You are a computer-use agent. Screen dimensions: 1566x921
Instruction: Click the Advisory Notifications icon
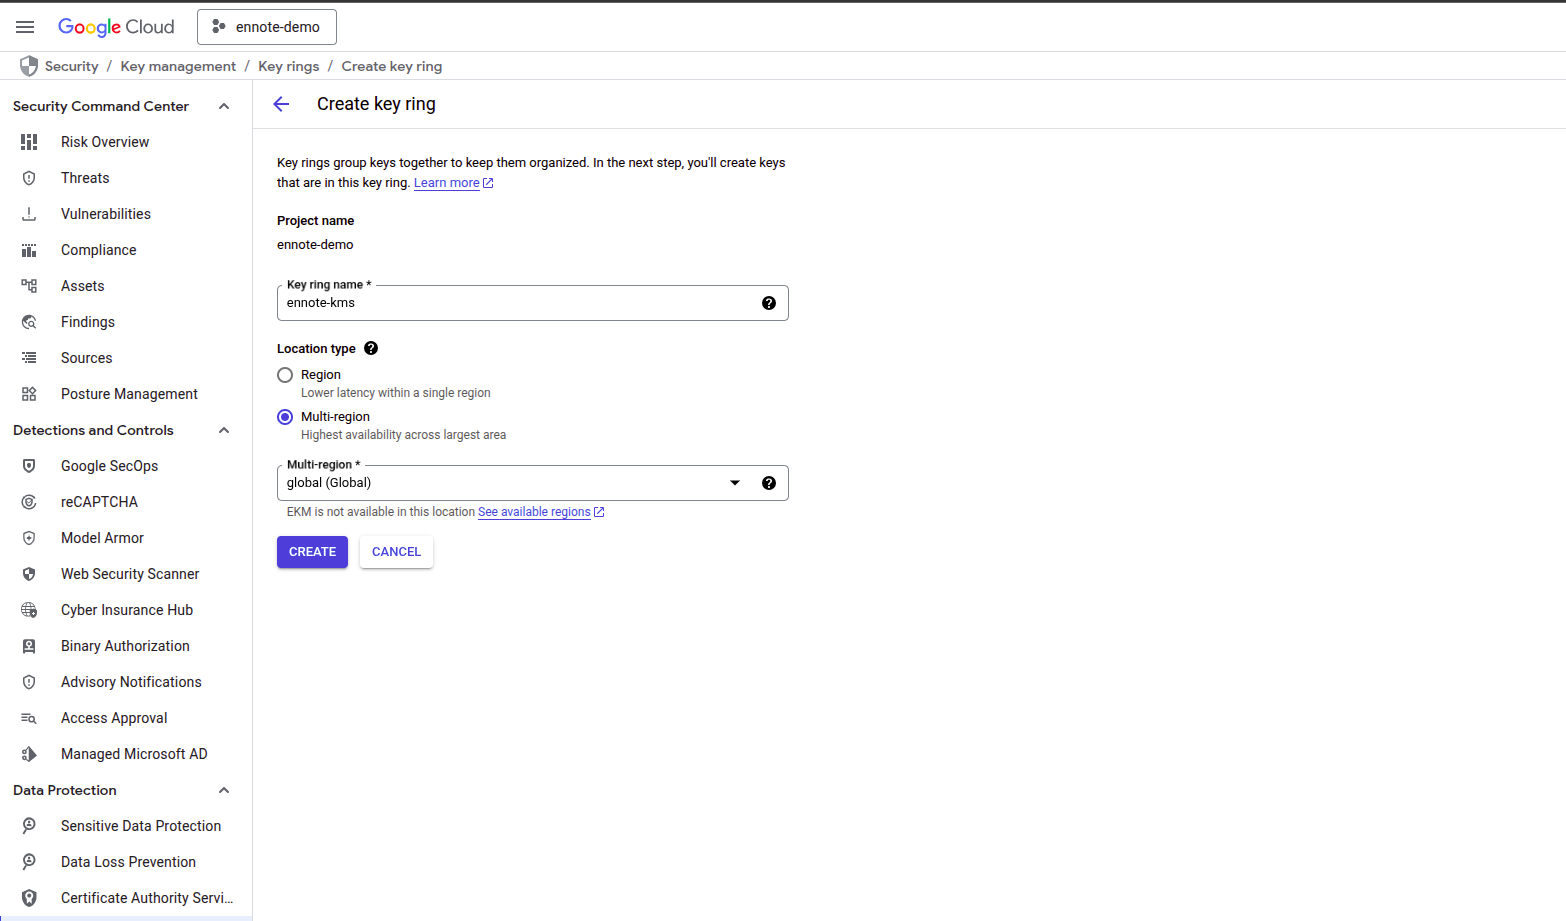pos(29,682)
